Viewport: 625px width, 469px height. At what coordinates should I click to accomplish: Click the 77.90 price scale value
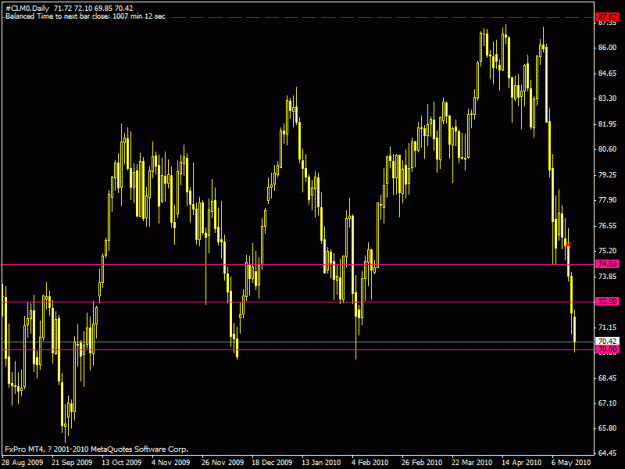(607, 200)
